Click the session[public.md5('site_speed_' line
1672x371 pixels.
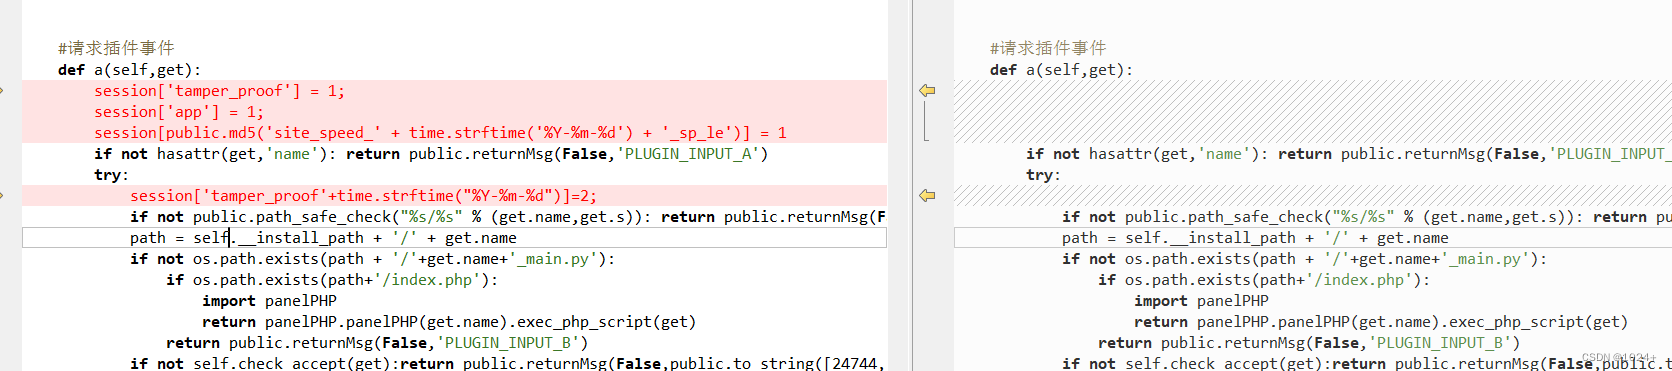tap(440, 133)
